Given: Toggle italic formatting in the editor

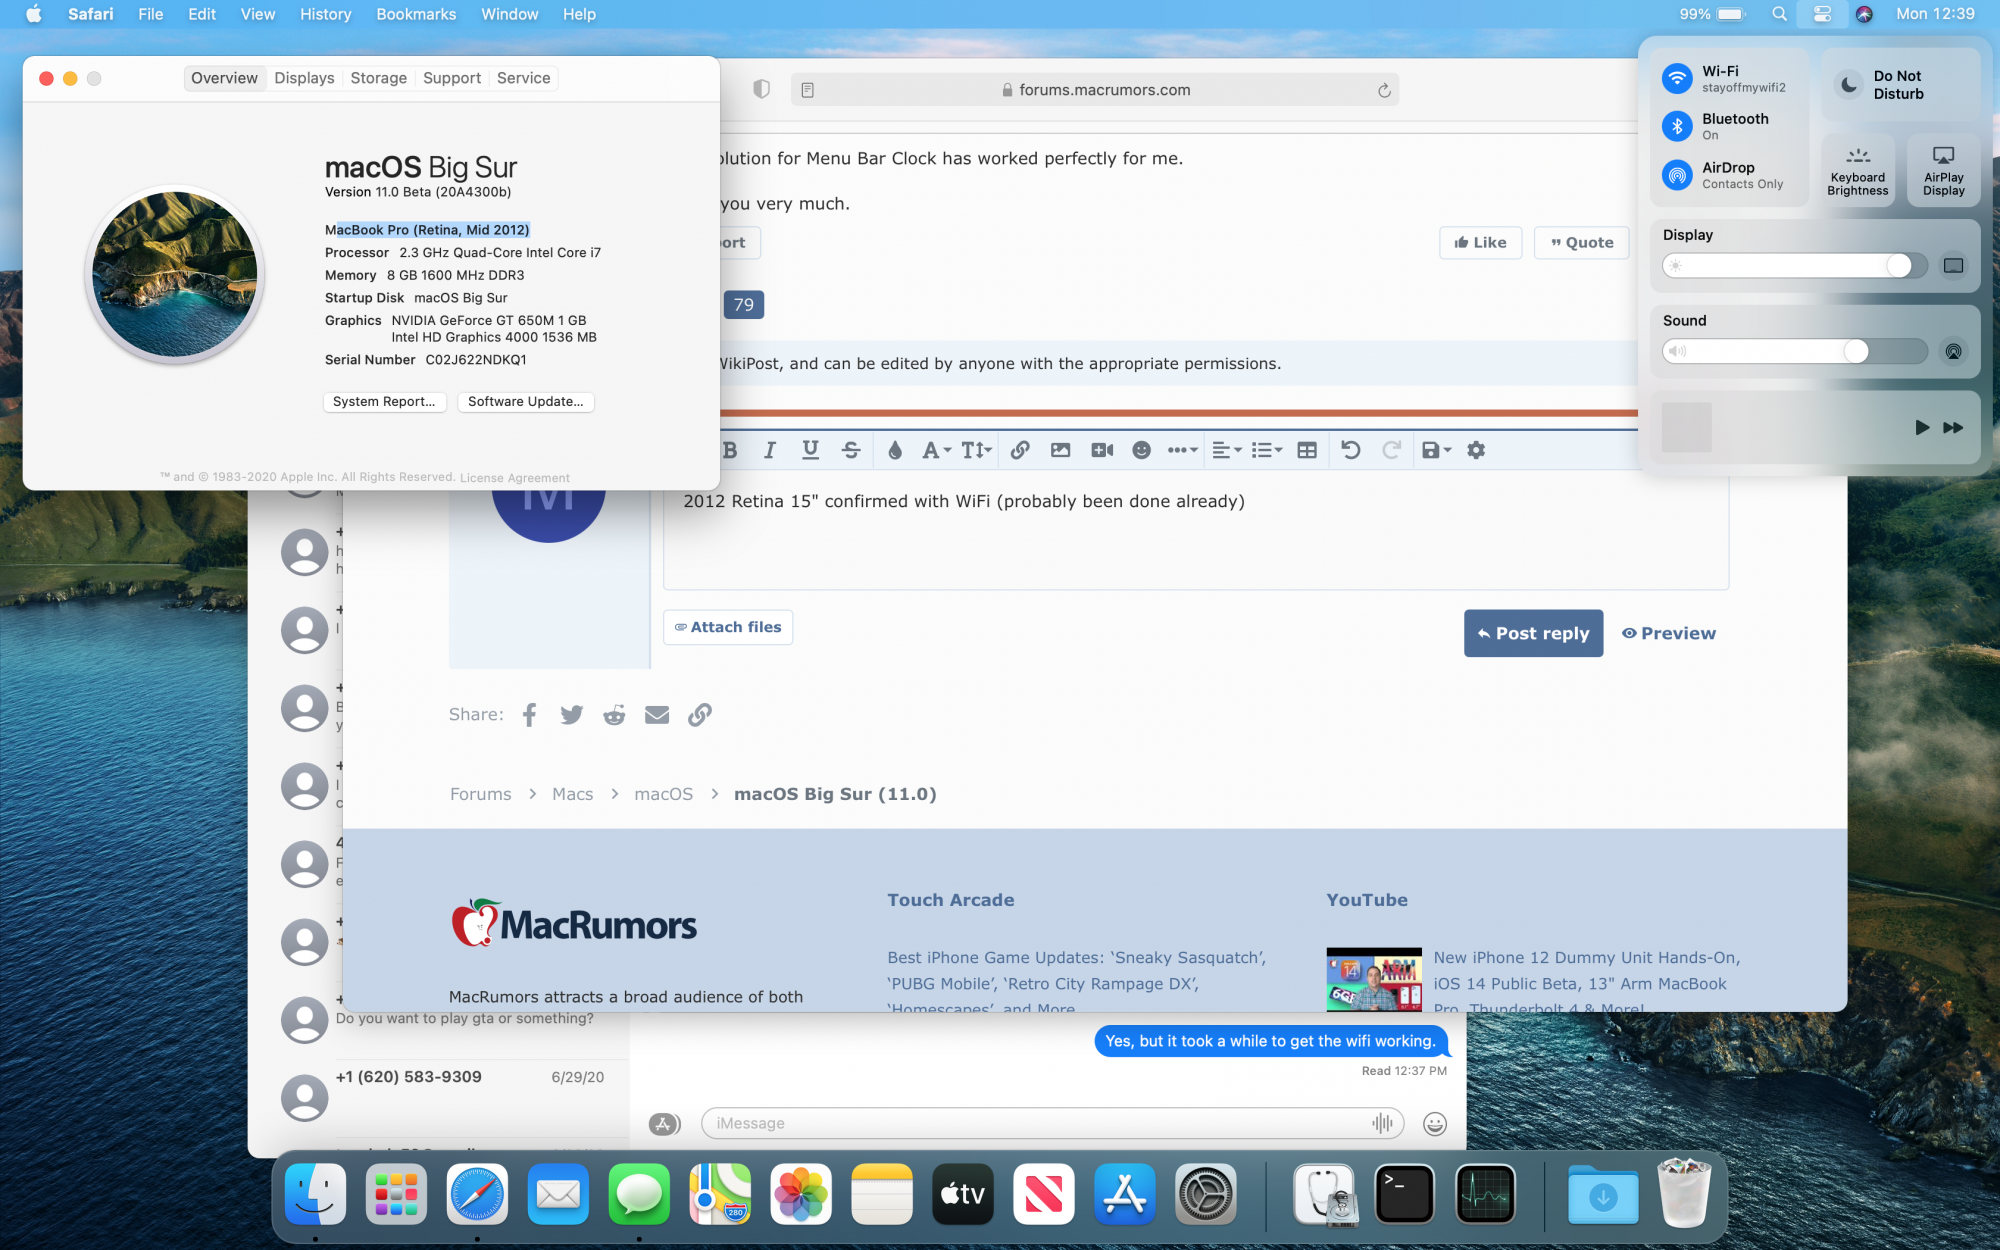Looking at the screenshot, I should coord(769,450).
